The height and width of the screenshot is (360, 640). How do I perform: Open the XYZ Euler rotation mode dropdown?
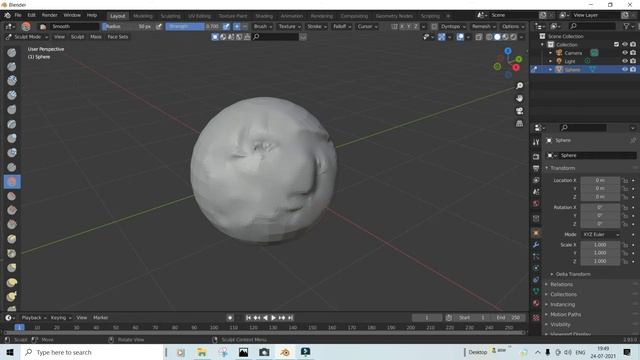tap(600, 235)
